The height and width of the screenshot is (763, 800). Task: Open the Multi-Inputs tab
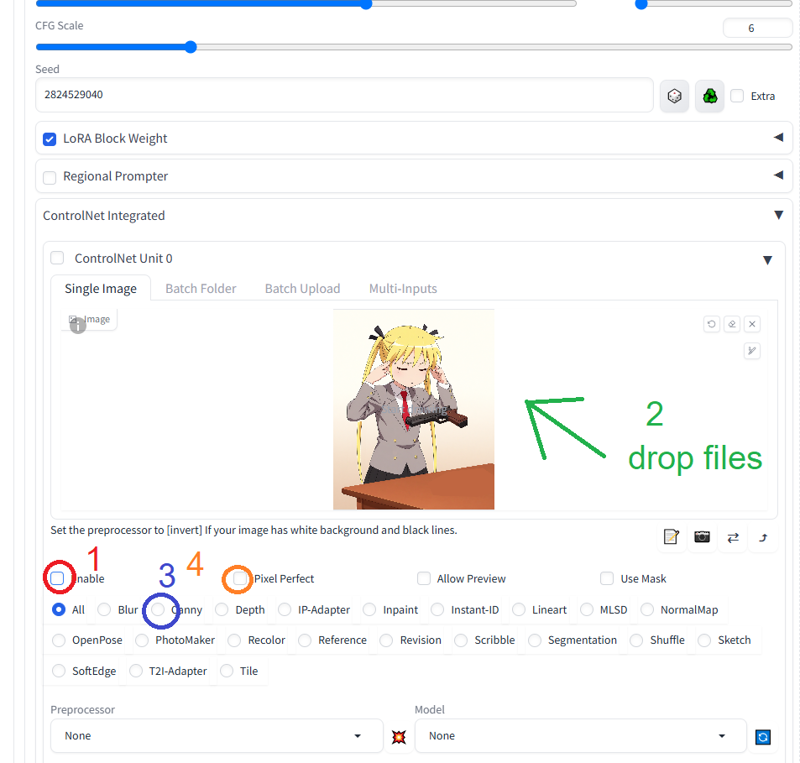click(x=403, y=288)
